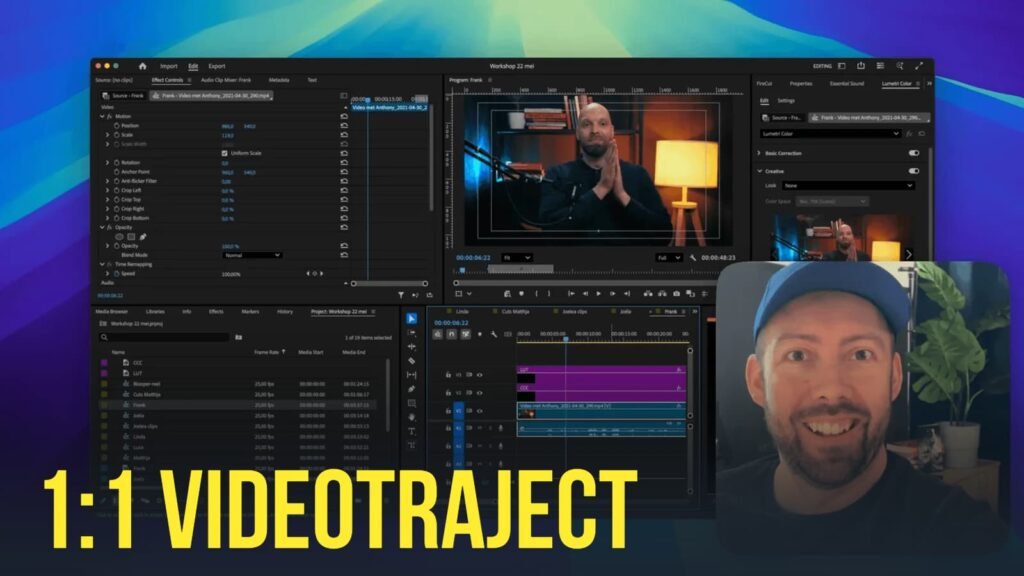Step back one frame in Program monitor
Screen dimensions: 1024x576
pyautogui.click(x=585, y=294)
